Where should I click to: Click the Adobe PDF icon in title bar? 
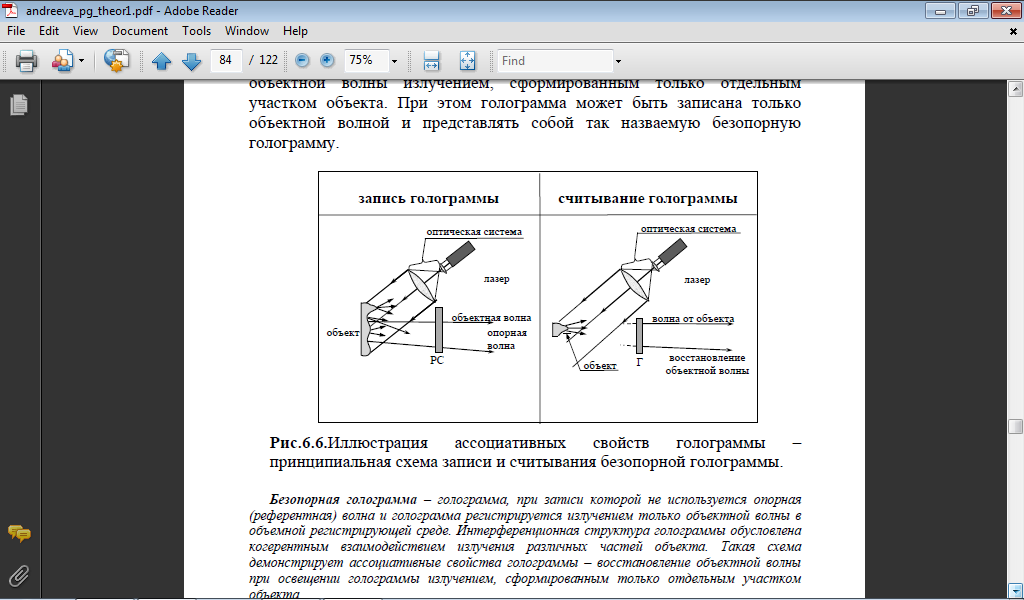(11, 10)
